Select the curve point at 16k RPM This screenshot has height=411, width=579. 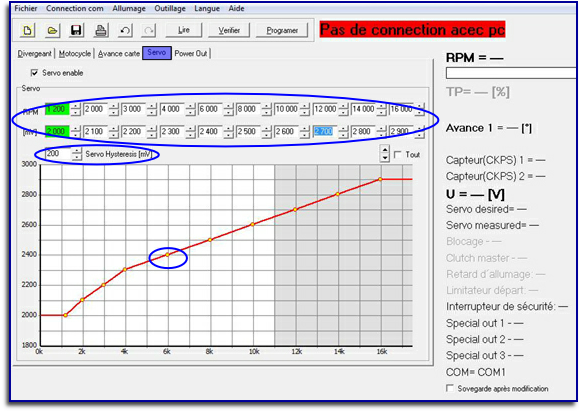point(380,179)
